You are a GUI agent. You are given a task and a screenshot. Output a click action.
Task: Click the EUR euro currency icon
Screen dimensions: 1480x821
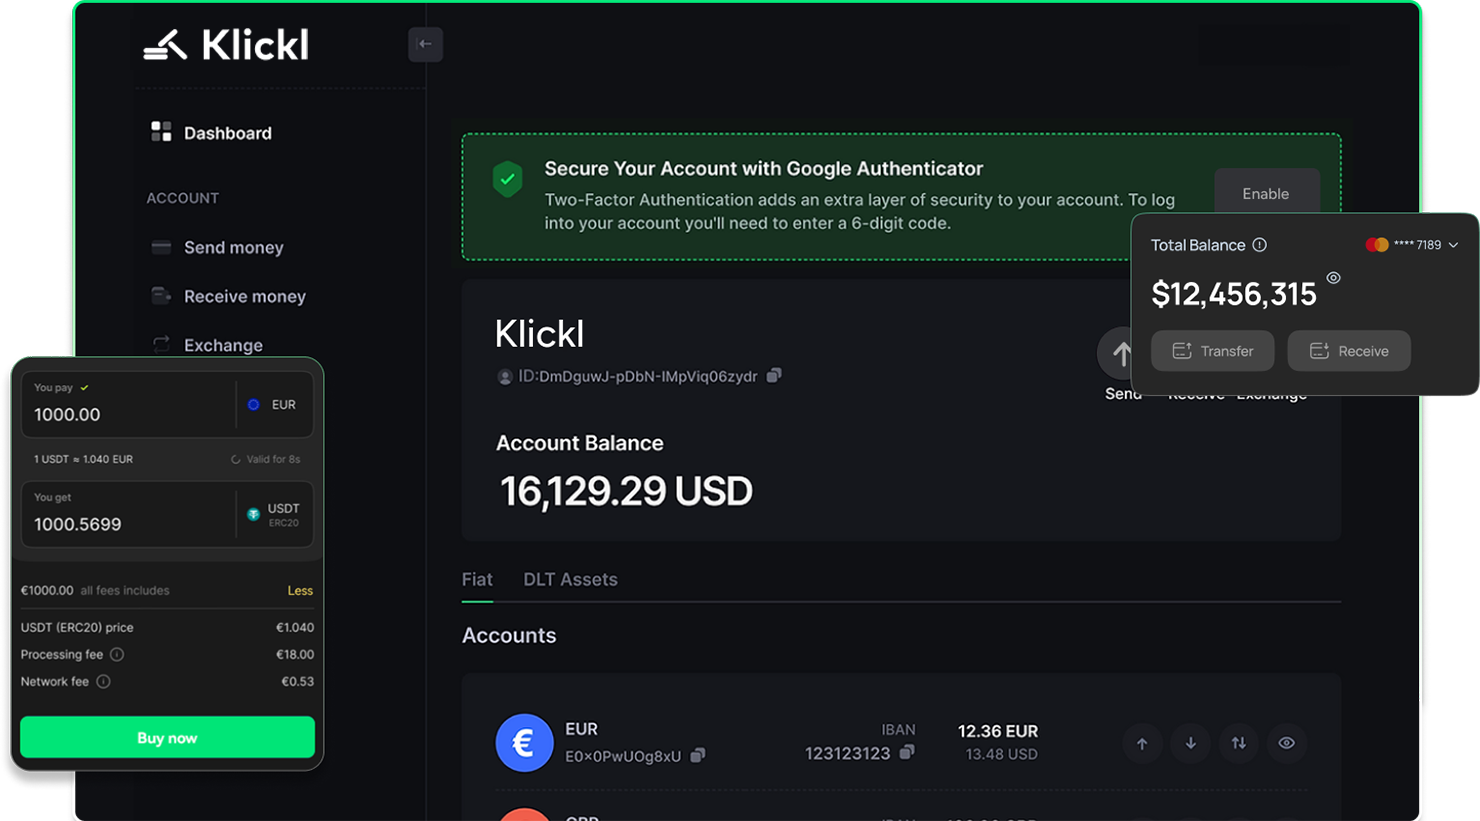point(524,743)
